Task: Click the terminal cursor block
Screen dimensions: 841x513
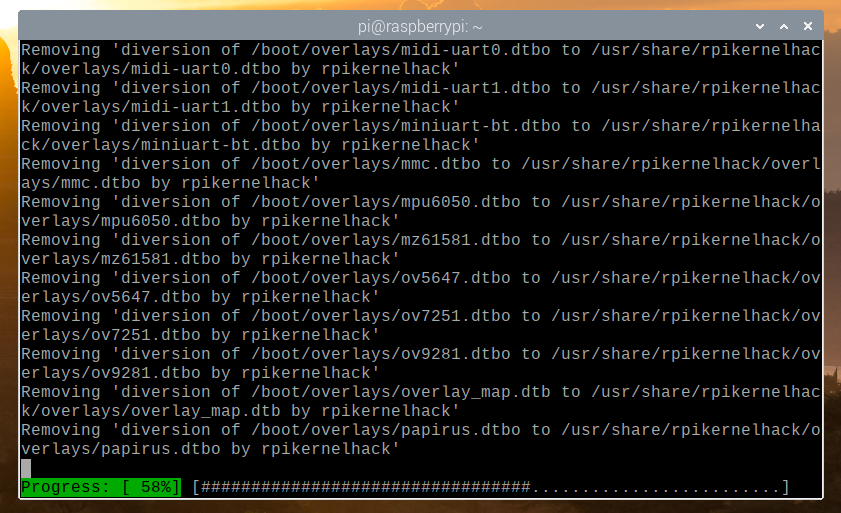Action: [x=26, y=468]
